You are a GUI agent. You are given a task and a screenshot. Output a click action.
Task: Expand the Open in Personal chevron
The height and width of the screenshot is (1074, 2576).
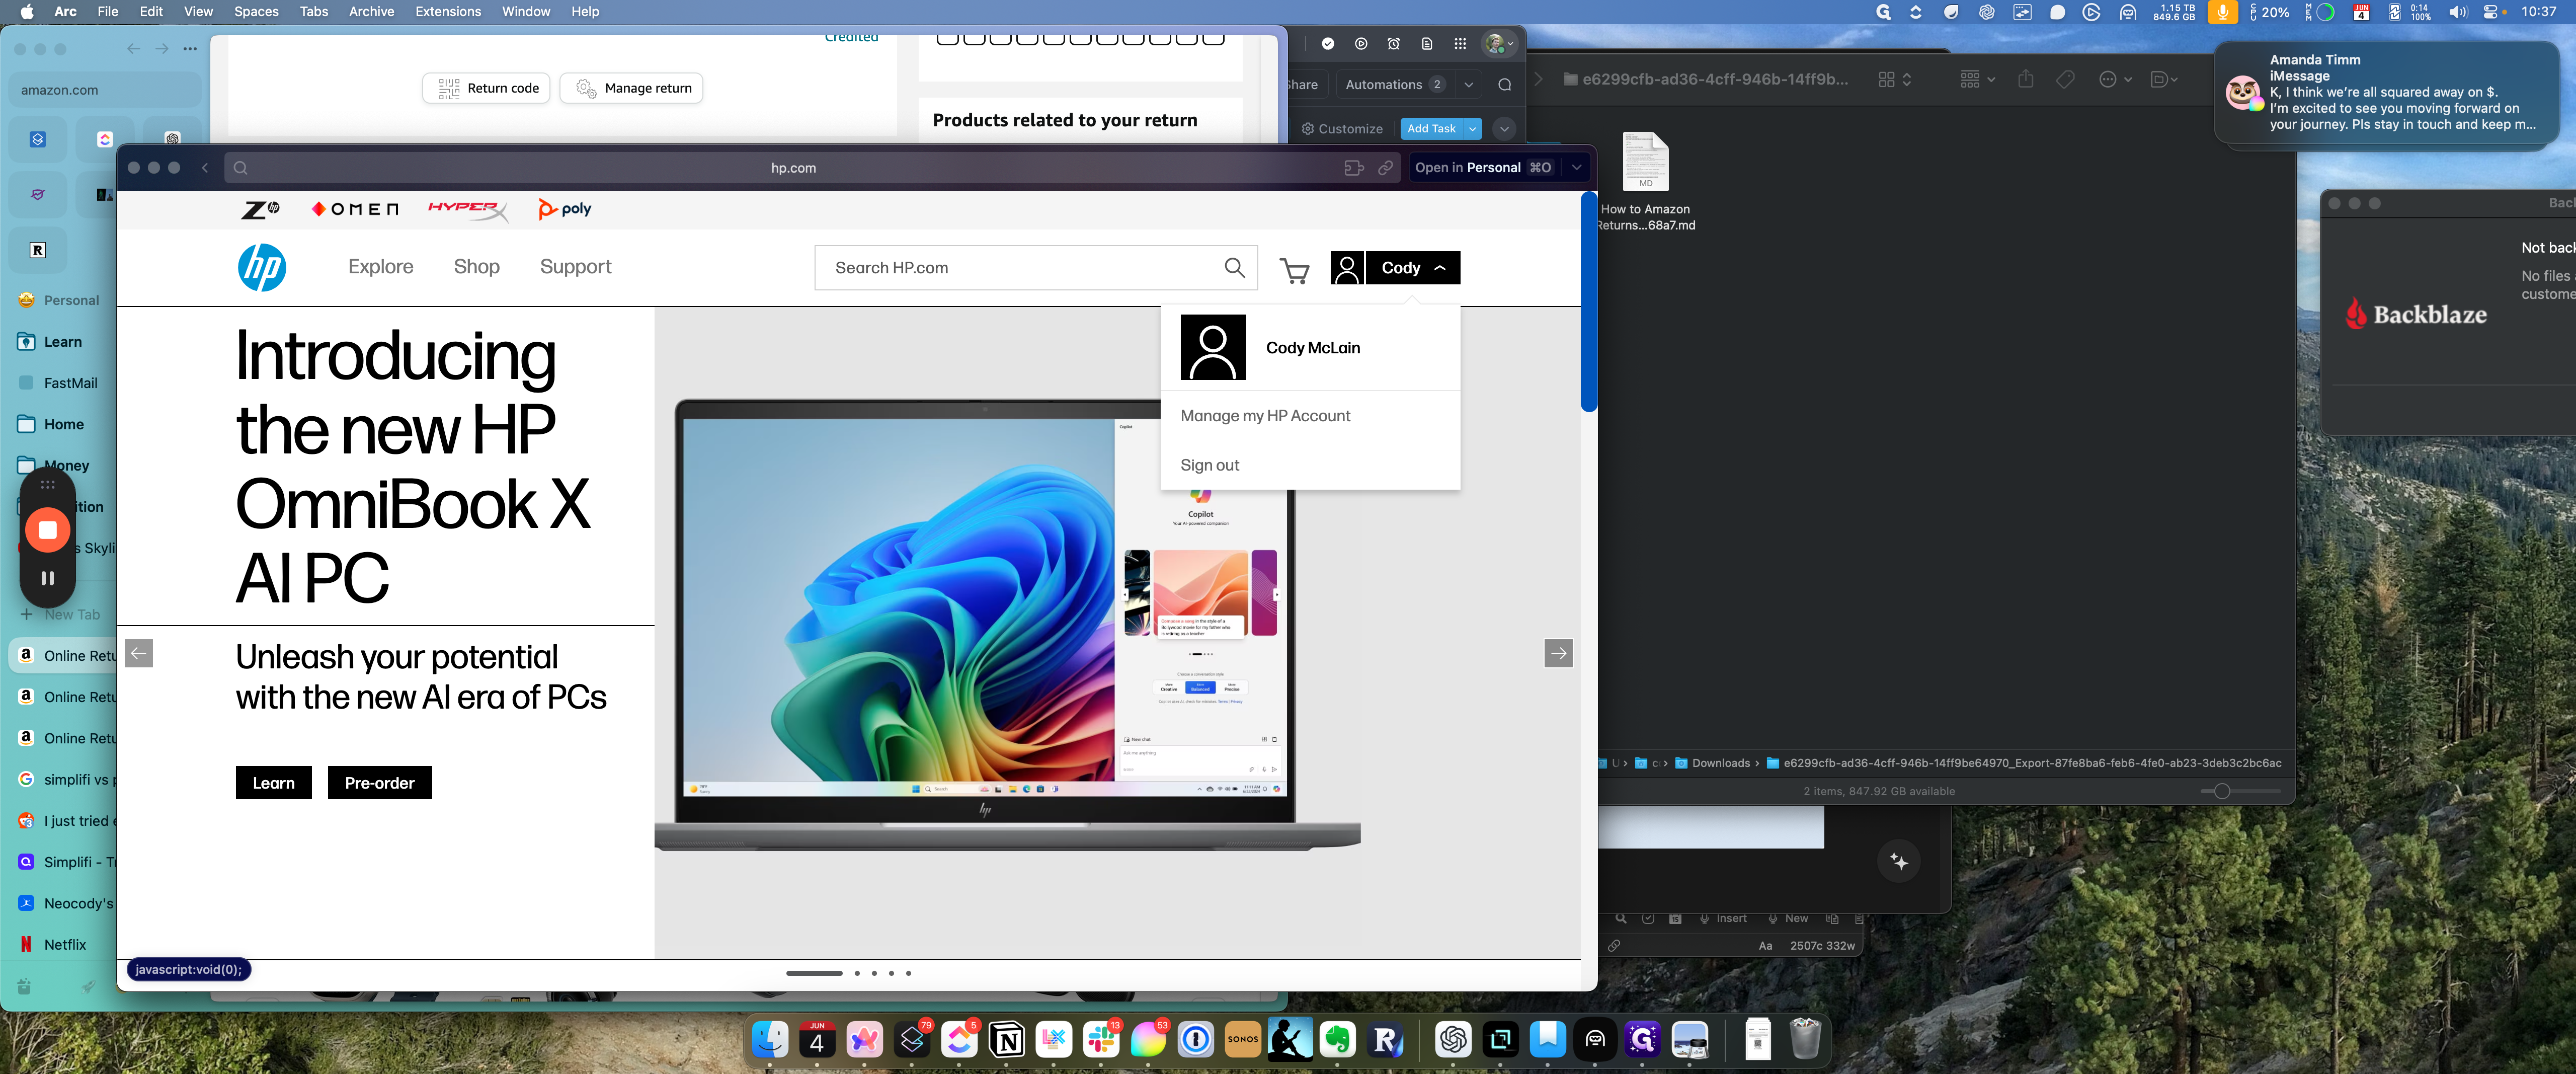click(1577, 168)
